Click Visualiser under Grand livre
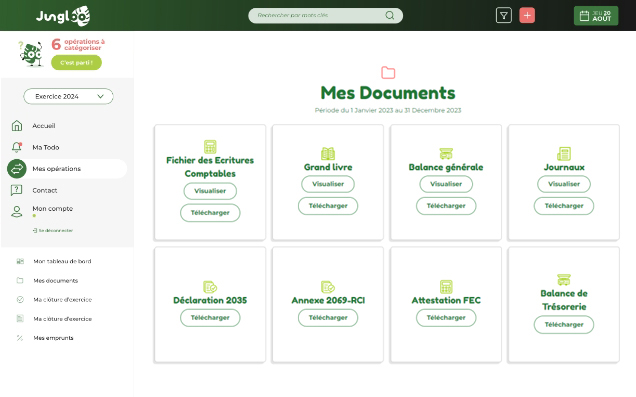This screenshot has height=397, width=636. (328, 184)
